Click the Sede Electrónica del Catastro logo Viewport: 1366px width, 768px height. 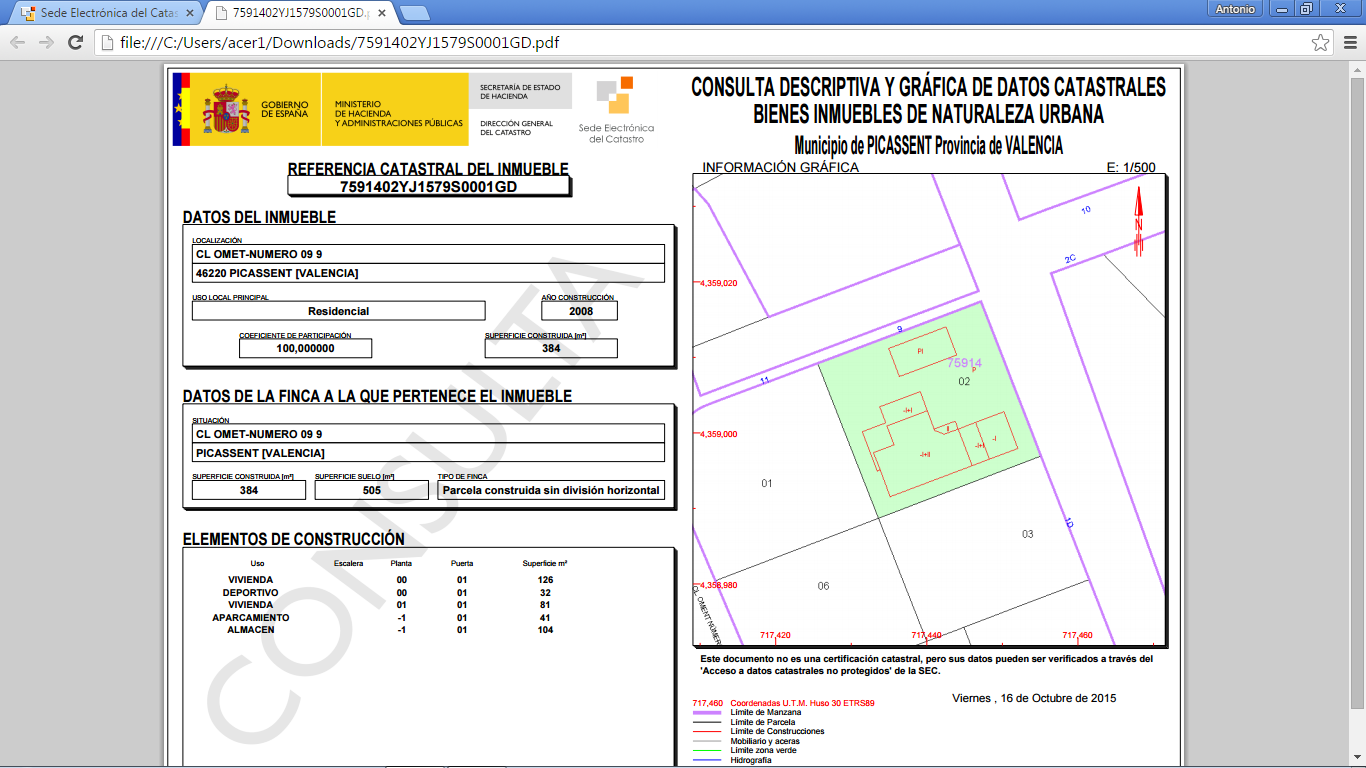click(x=616, y=110)
